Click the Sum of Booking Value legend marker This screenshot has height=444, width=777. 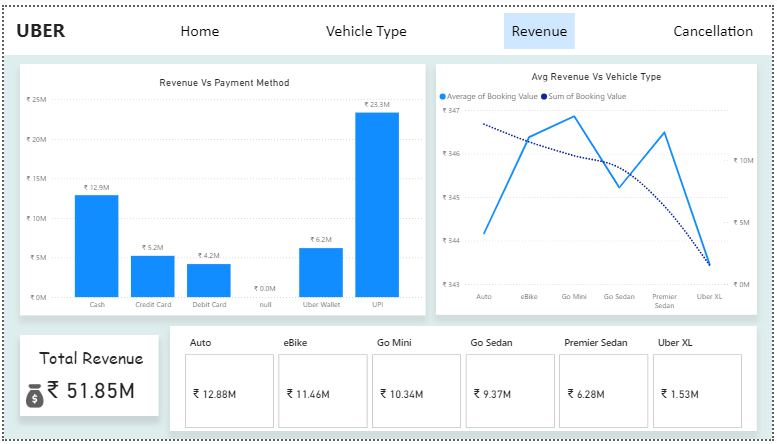click(544, 97)
